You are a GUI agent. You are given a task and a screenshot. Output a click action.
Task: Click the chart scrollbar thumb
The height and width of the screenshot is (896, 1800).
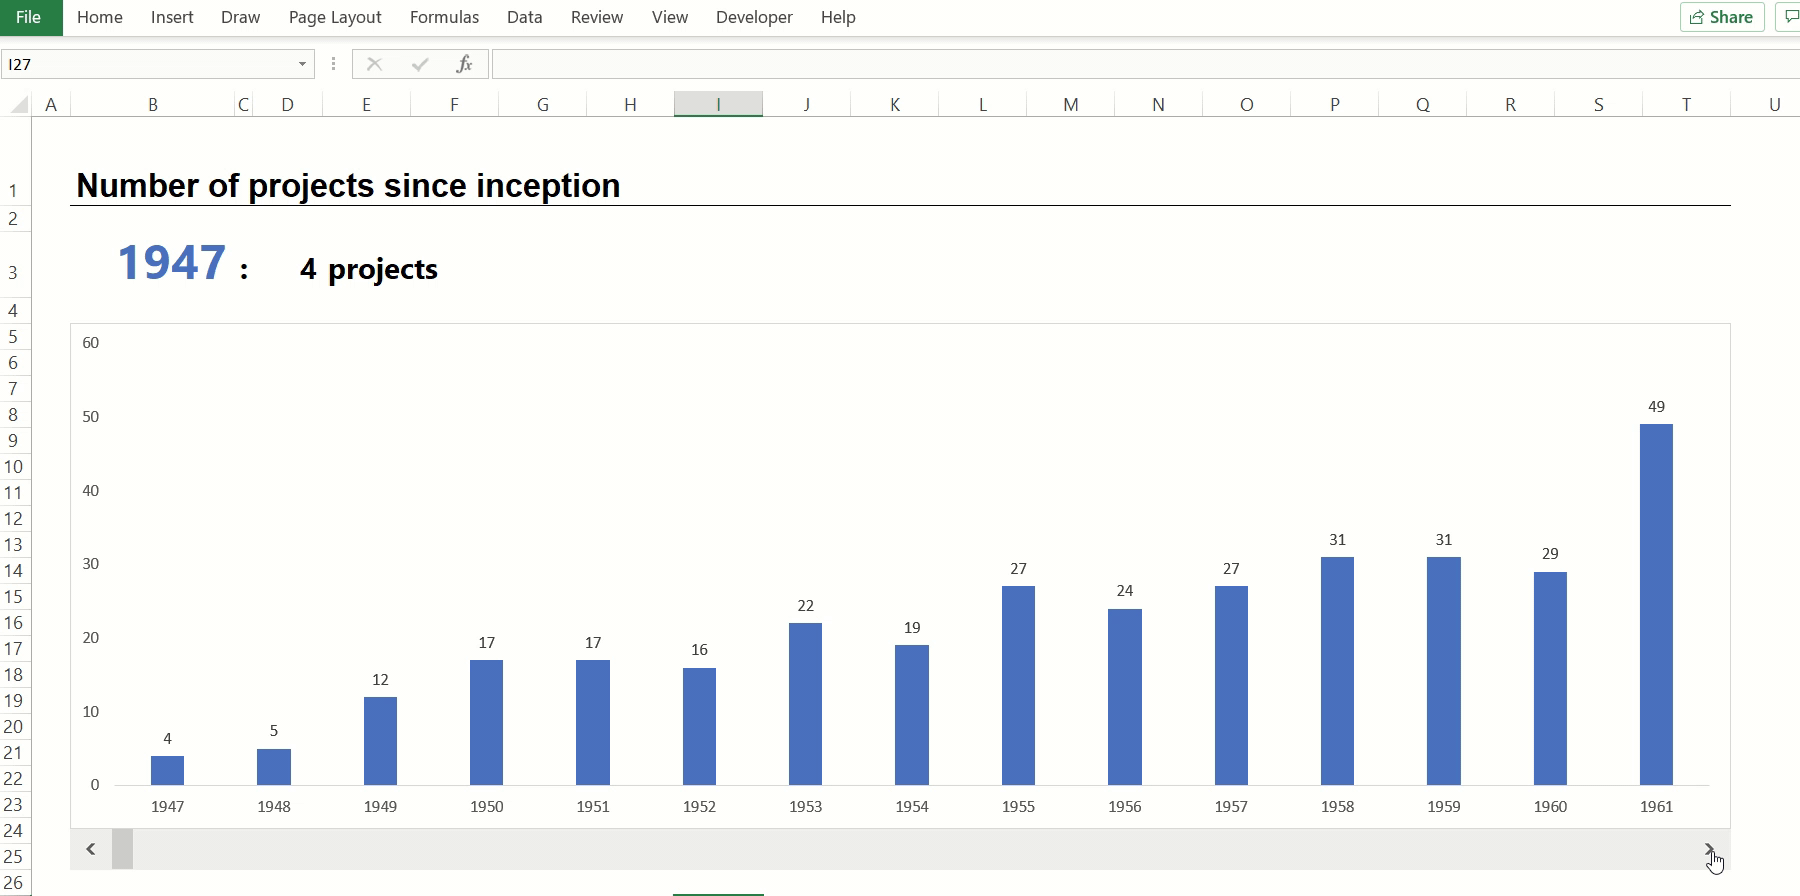[122, 849]
